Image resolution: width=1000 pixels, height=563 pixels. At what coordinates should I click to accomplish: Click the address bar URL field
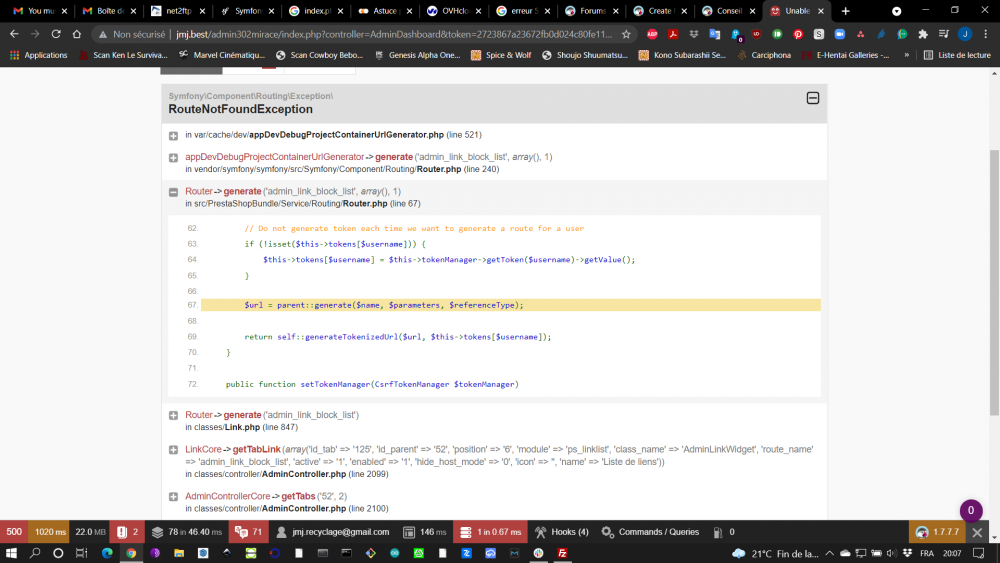394,34
